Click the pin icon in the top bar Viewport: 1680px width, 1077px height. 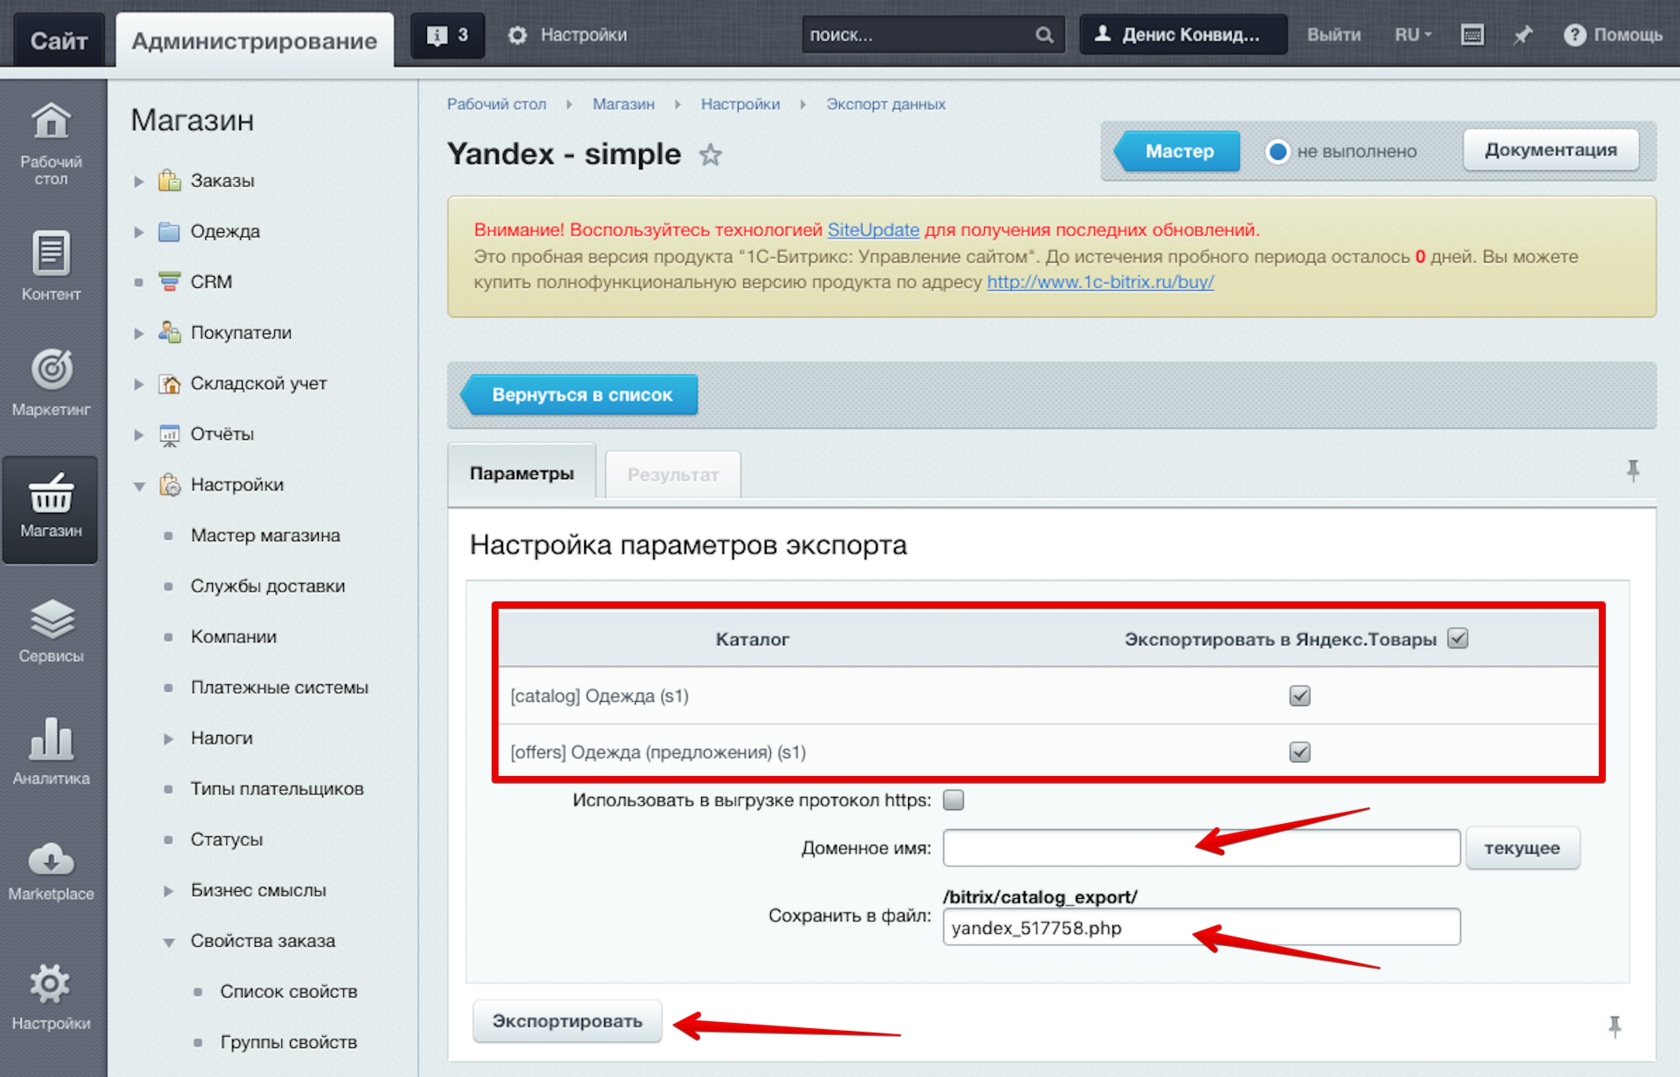[1522, 35]
